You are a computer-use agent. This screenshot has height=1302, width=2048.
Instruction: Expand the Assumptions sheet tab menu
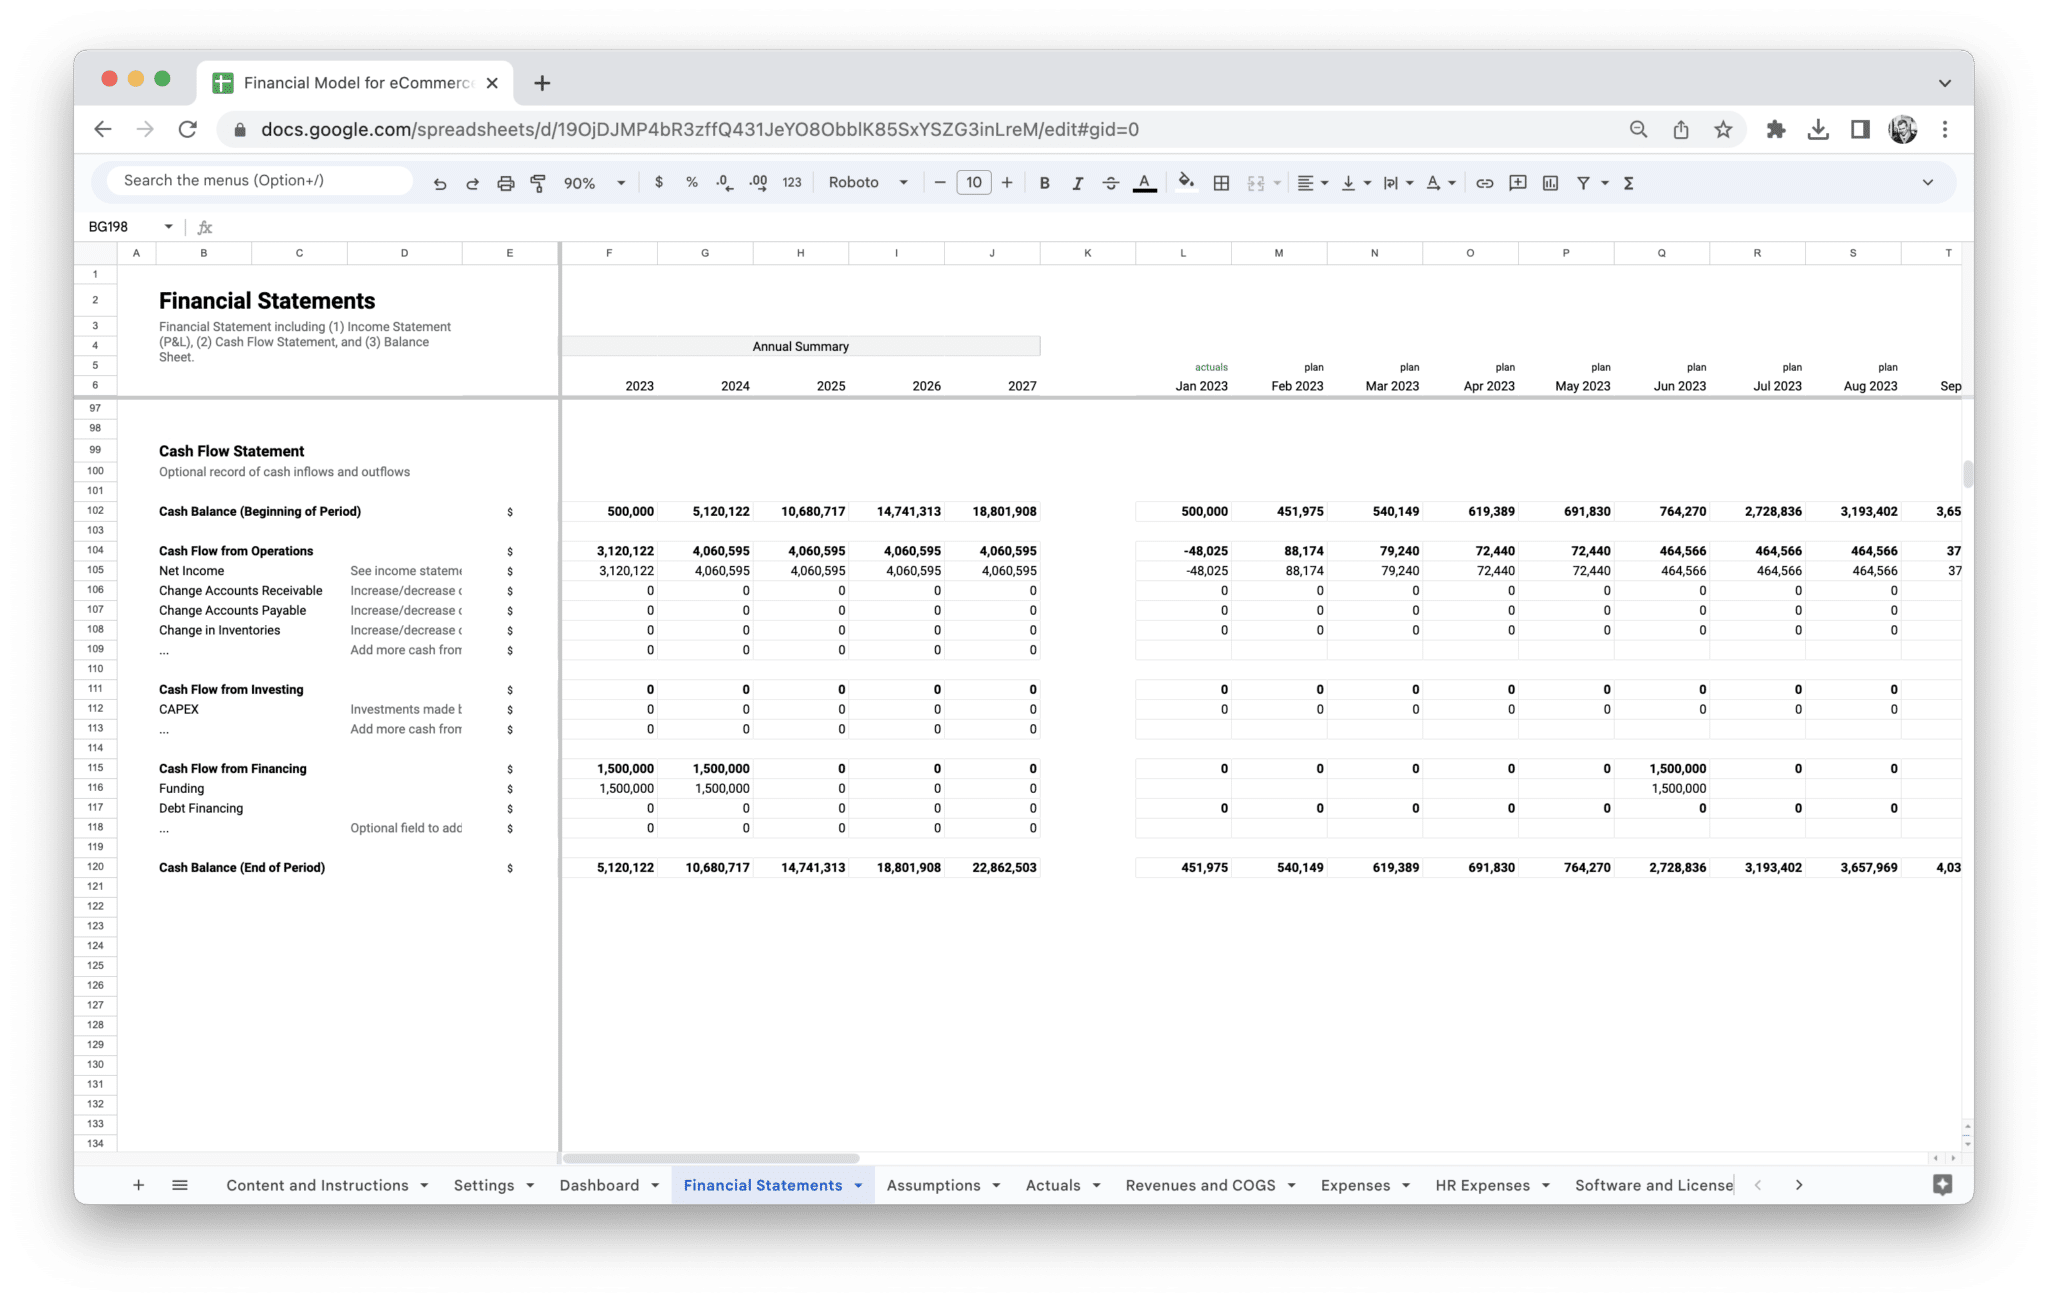point(996,1185)
